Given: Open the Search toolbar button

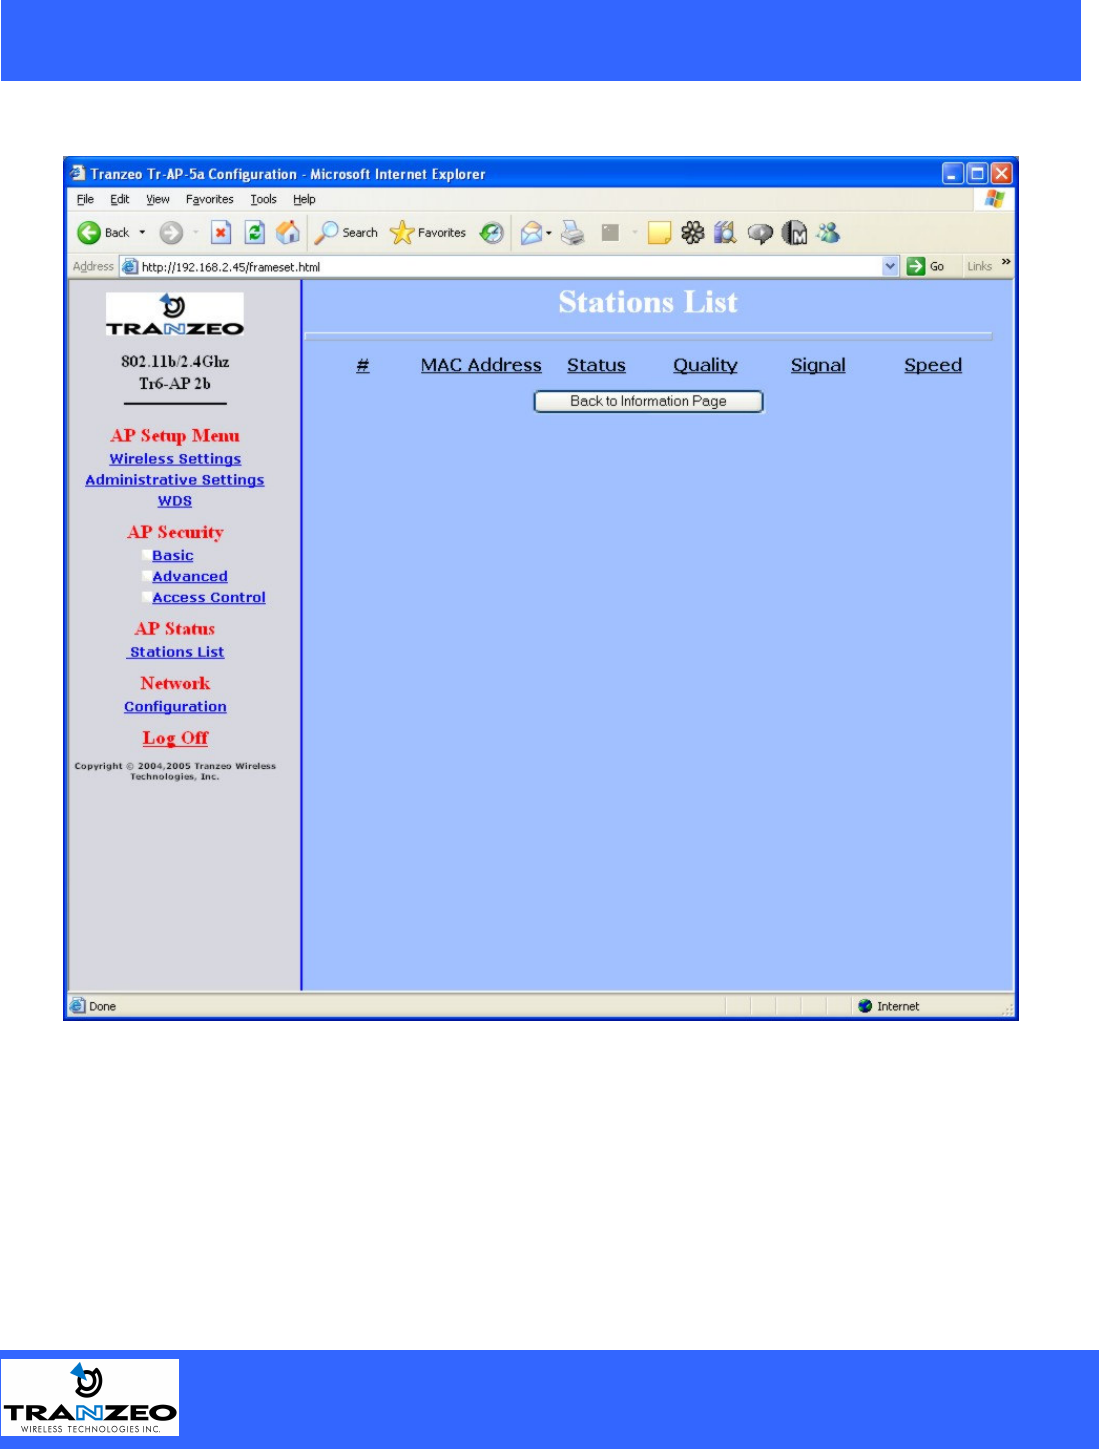Looking at the screenshot, I should [x=346, y=233].
